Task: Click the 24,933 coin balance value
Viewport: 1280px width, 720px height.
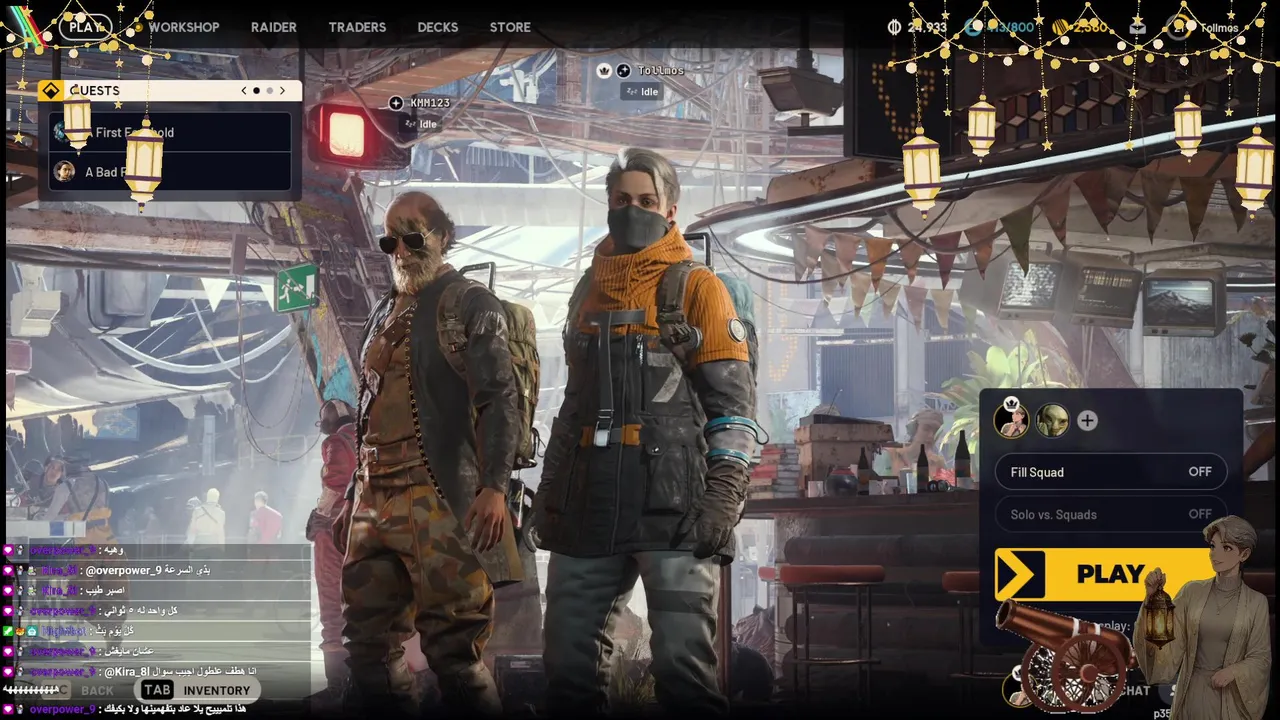Action: click(x=927, y=27)
